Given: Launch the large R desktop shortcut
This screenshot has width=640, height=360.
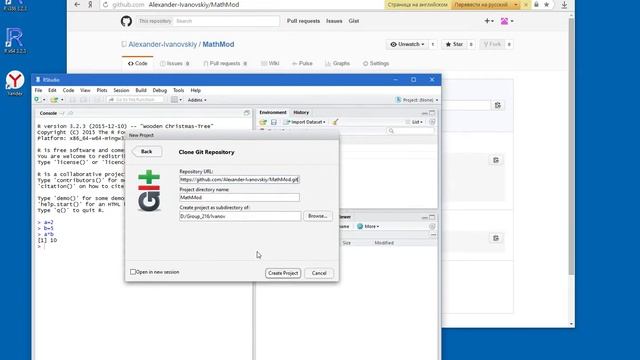Looking at the screenshot, I should [15, 40].
